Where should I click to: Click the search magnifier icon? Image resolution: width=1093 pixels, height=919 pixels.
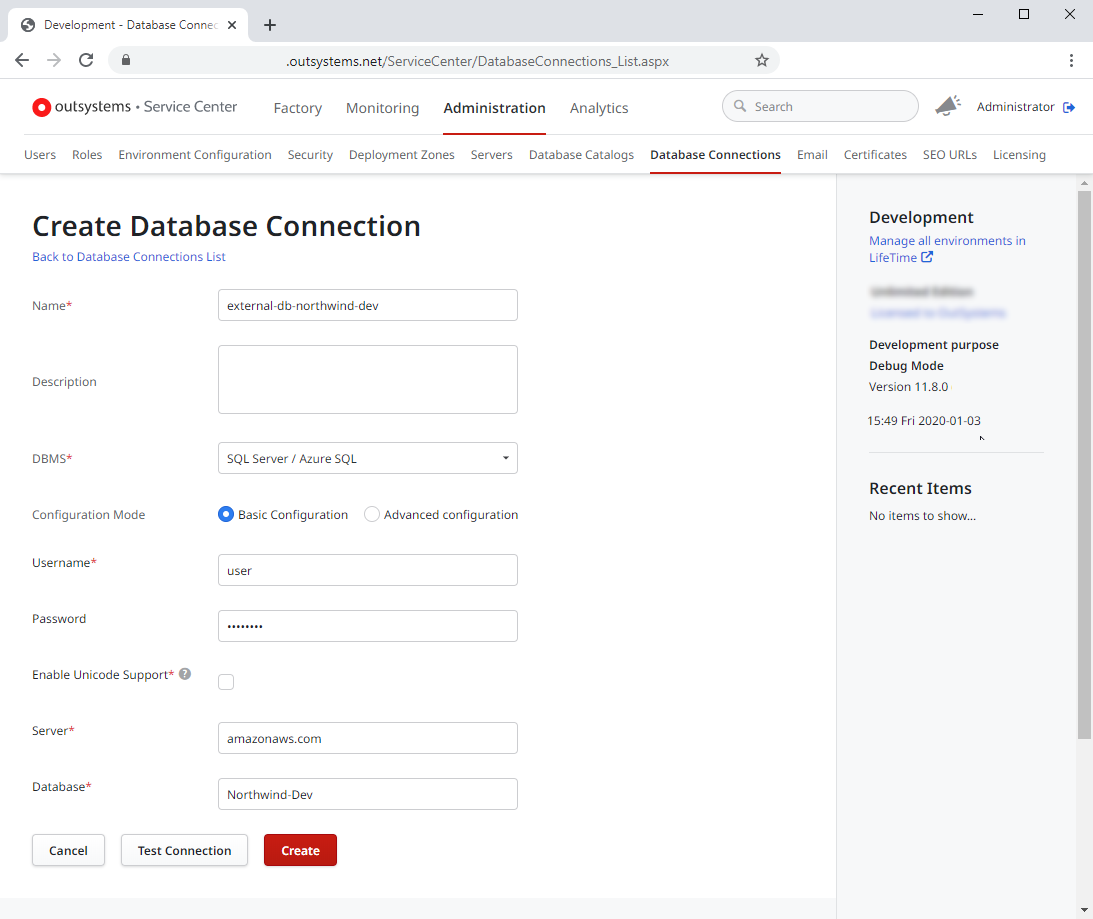click(x=739, y=106)
